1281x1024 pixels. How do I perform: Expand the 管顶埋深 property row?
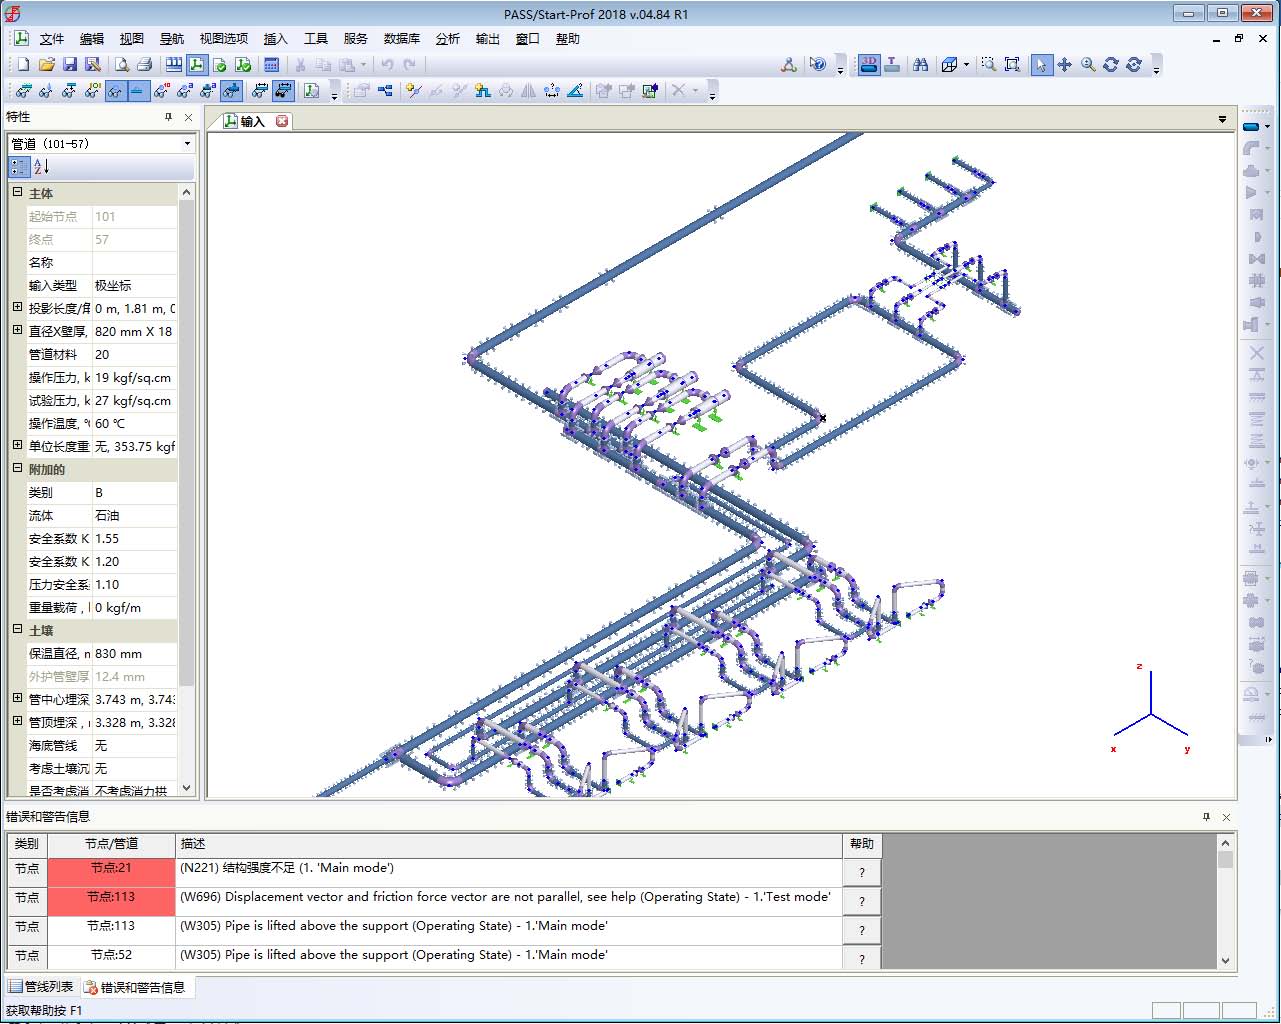click(17, 721)
